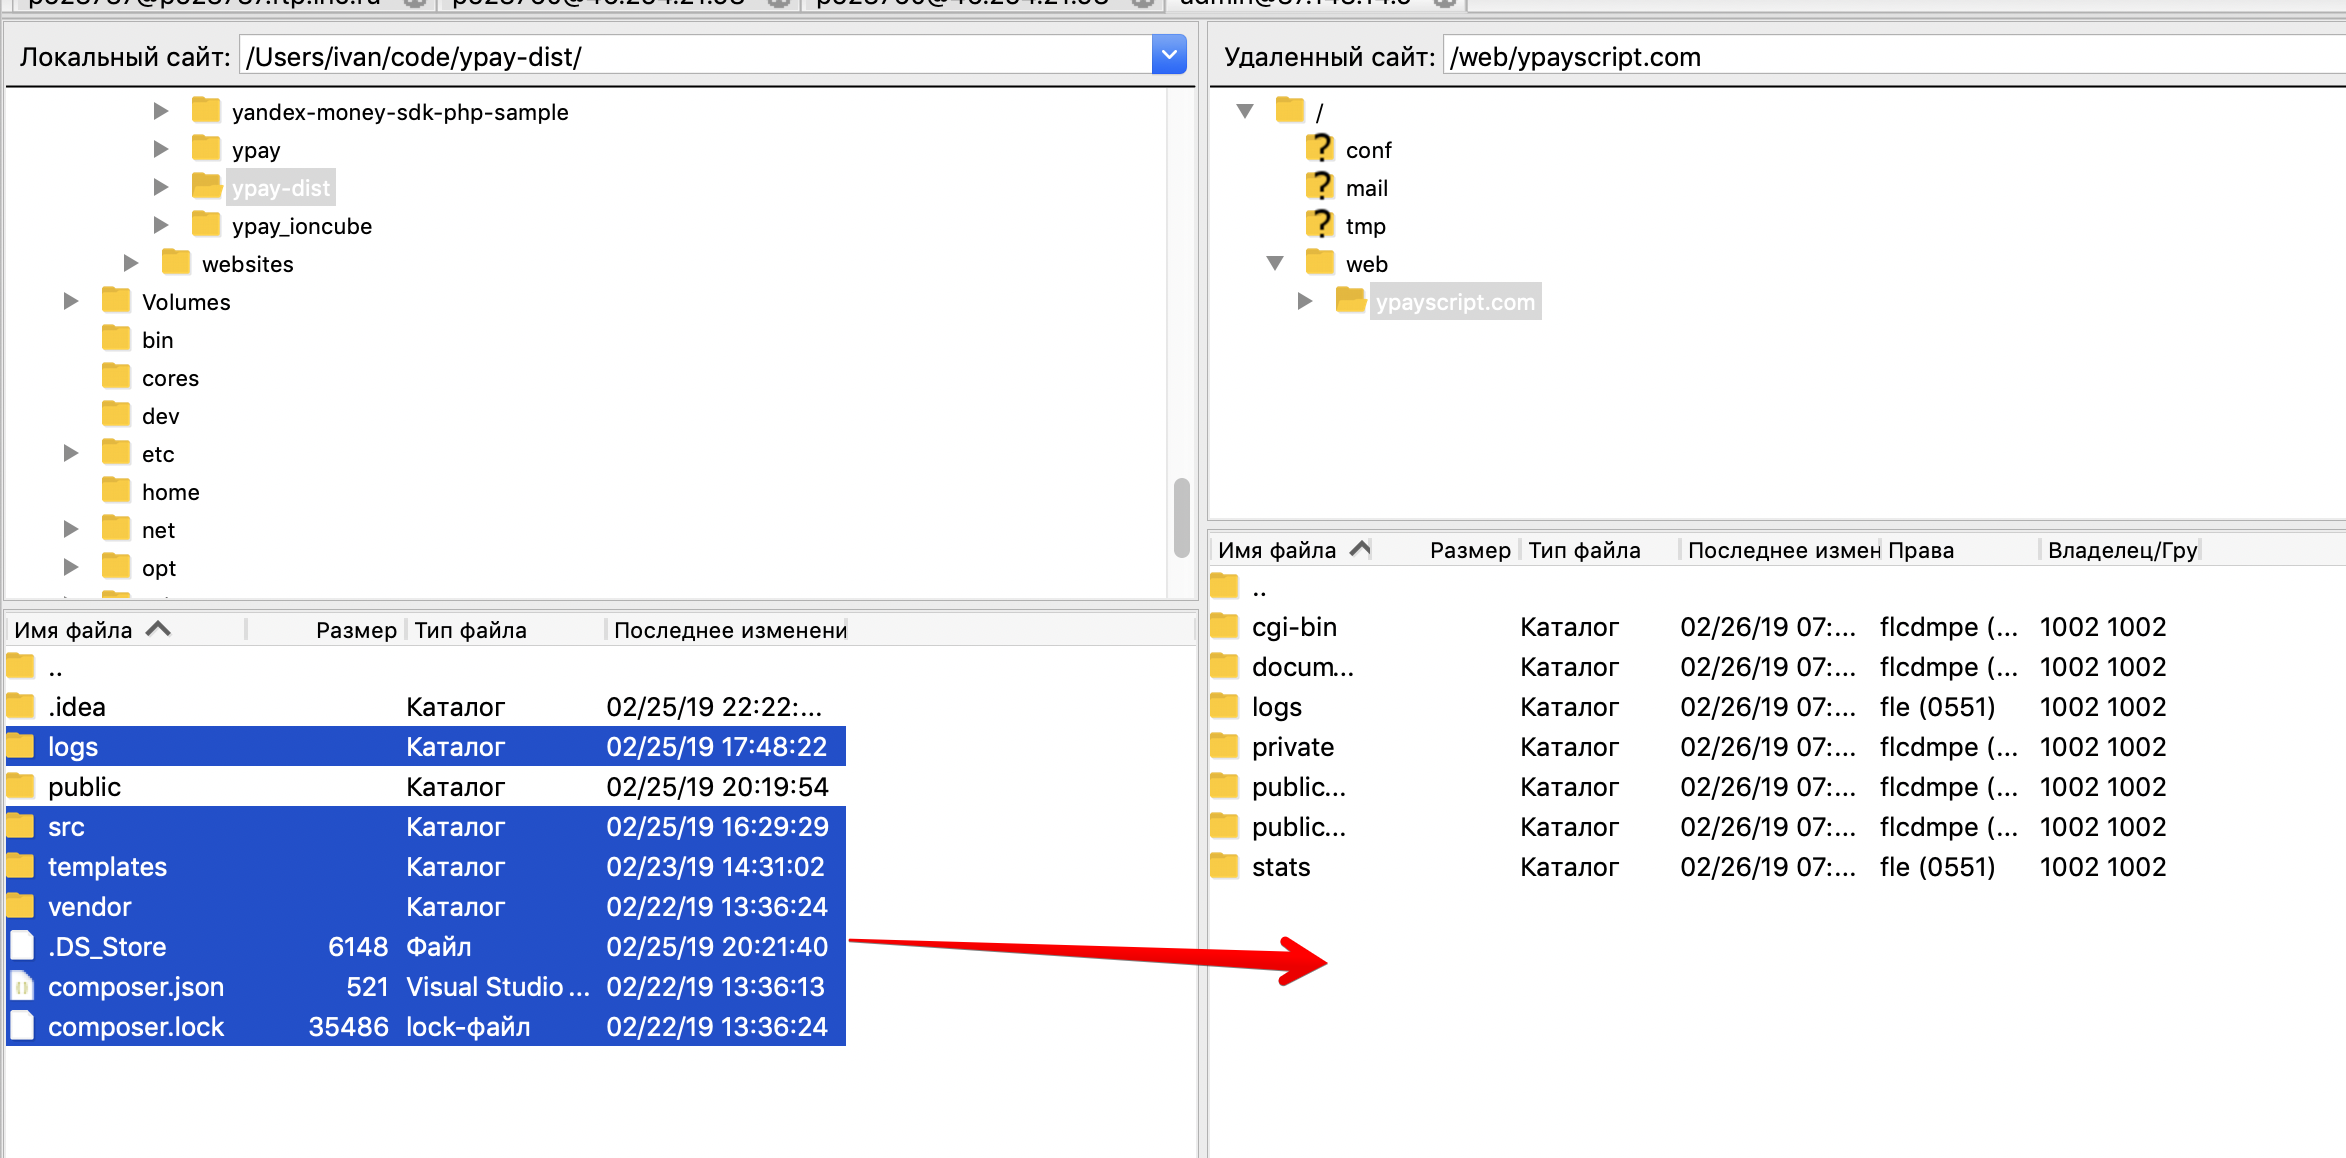2346x1158 pixels.
Task: Select the private folder in remote list
Action: point(1292,747)
